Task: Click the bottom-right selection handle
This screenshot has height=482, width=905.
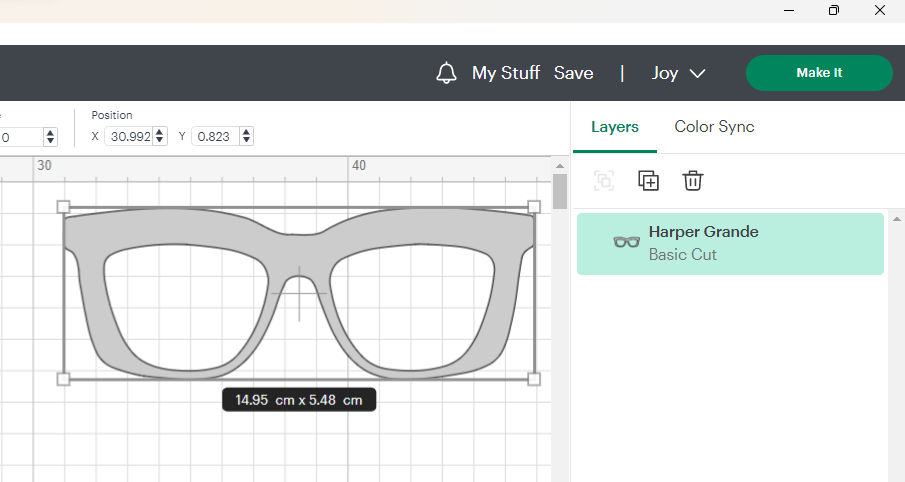Action: point(534,379)
